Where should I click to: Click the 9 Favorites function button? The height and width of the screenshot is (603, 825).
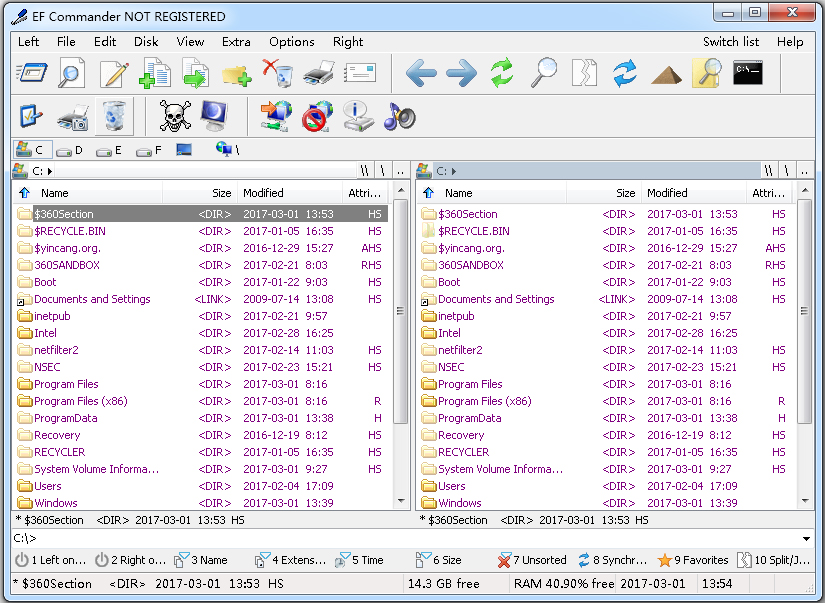click(x=693, y=560)
